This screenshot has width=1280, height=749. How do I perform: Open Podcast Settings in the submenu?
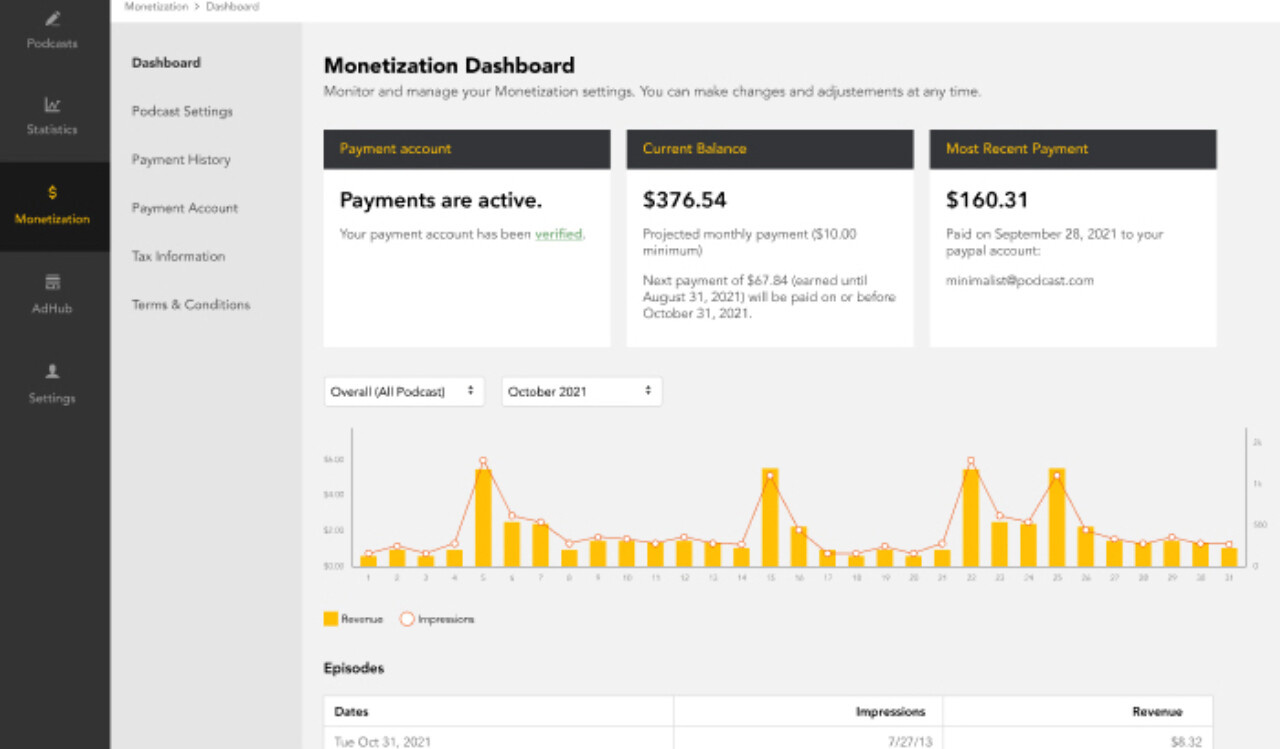(182, 111)
